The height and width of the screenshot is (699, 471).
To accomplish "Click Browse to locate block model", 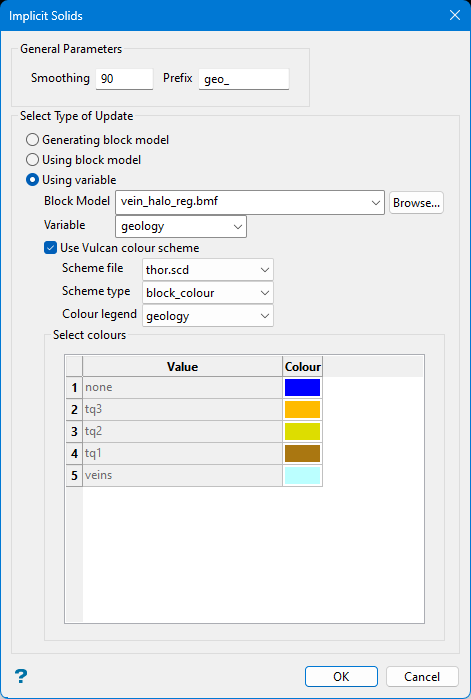I will (x=416, y=203).
